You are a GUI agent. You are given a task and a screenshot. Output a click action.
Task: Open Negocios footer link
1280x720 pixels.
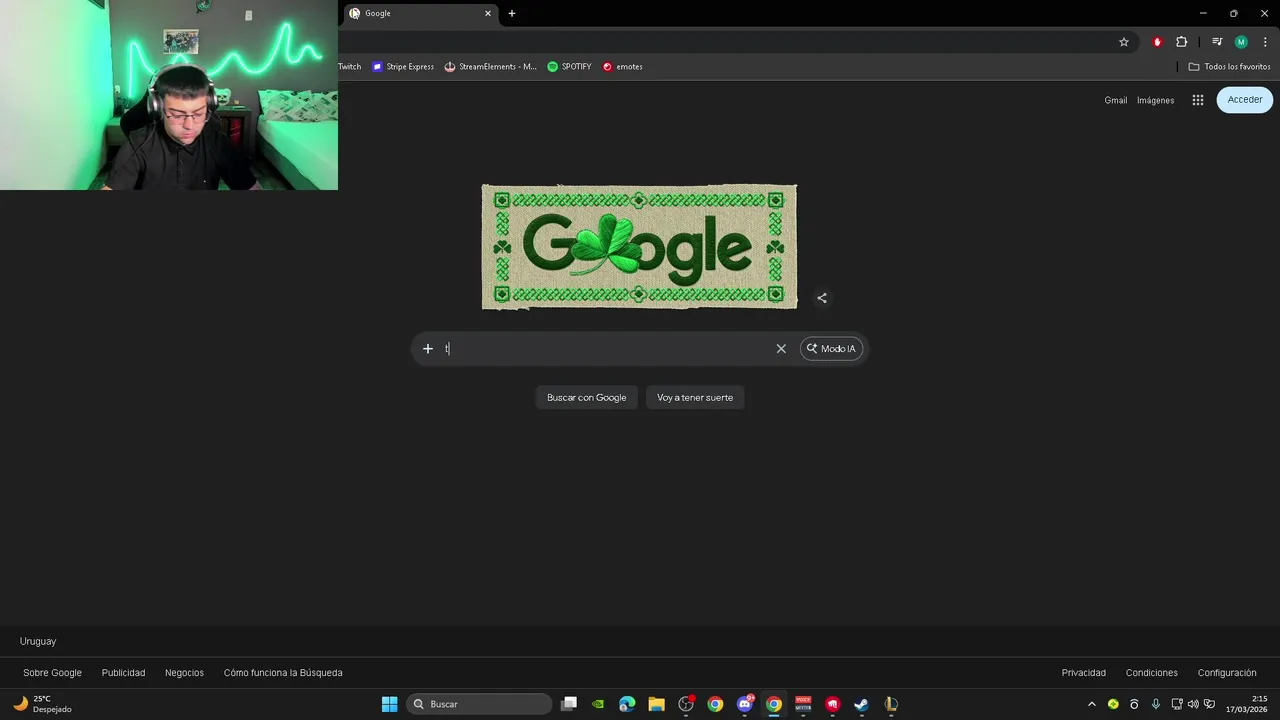point(184,673)
